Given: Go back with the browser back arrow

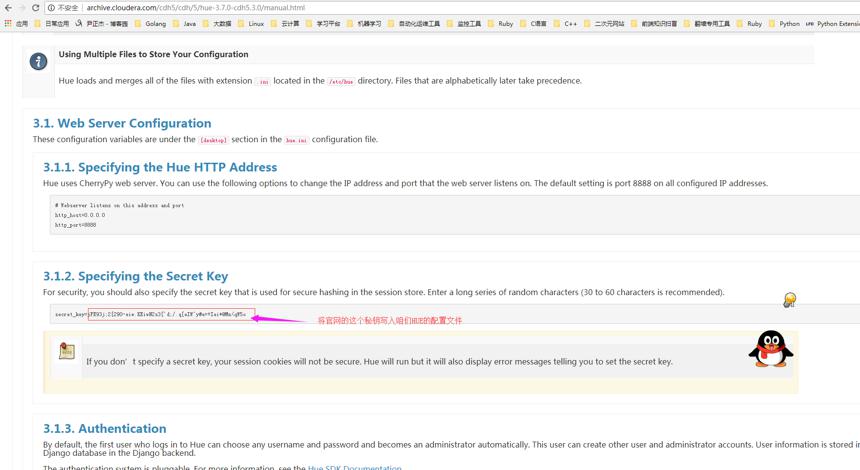Looking at the screenshot, I should pyautogui.click(x=8, y=8).
